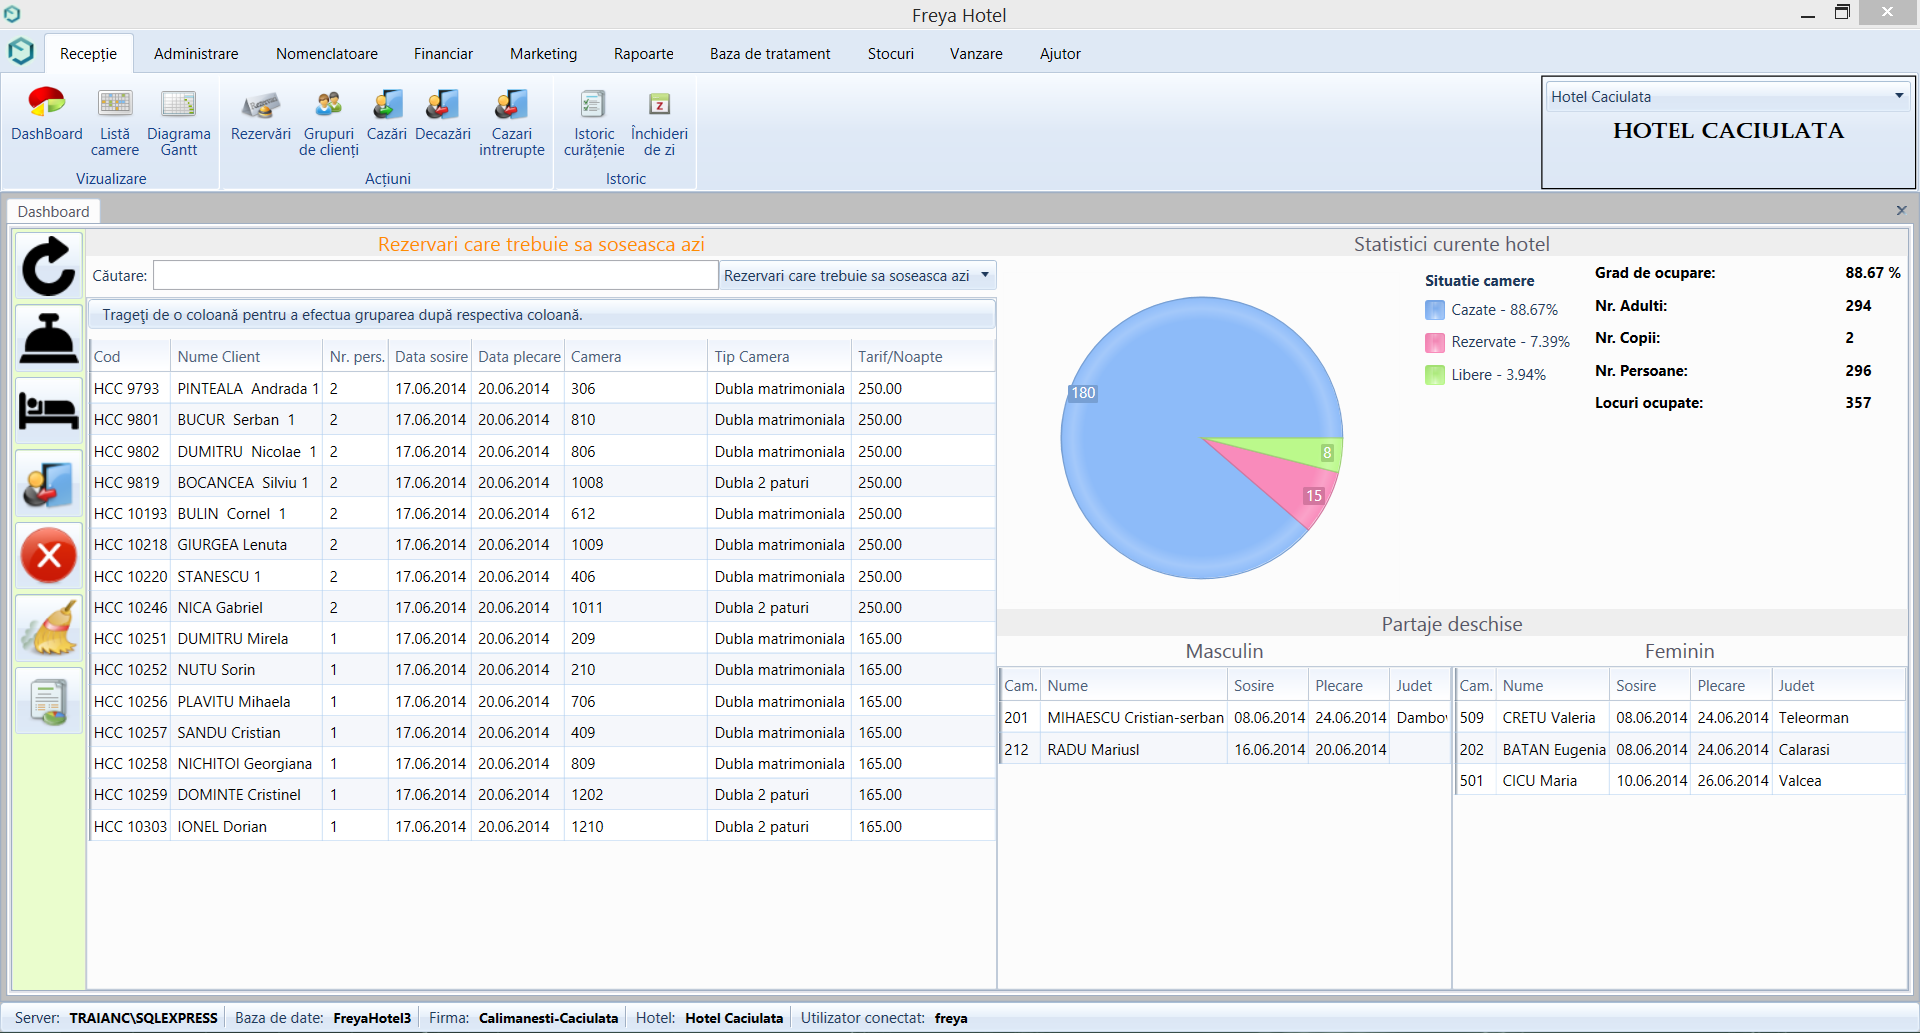Open Închideri de zi
Image resolution: width=1920 pixels, height=1033 pixels.
click(659, 122)
